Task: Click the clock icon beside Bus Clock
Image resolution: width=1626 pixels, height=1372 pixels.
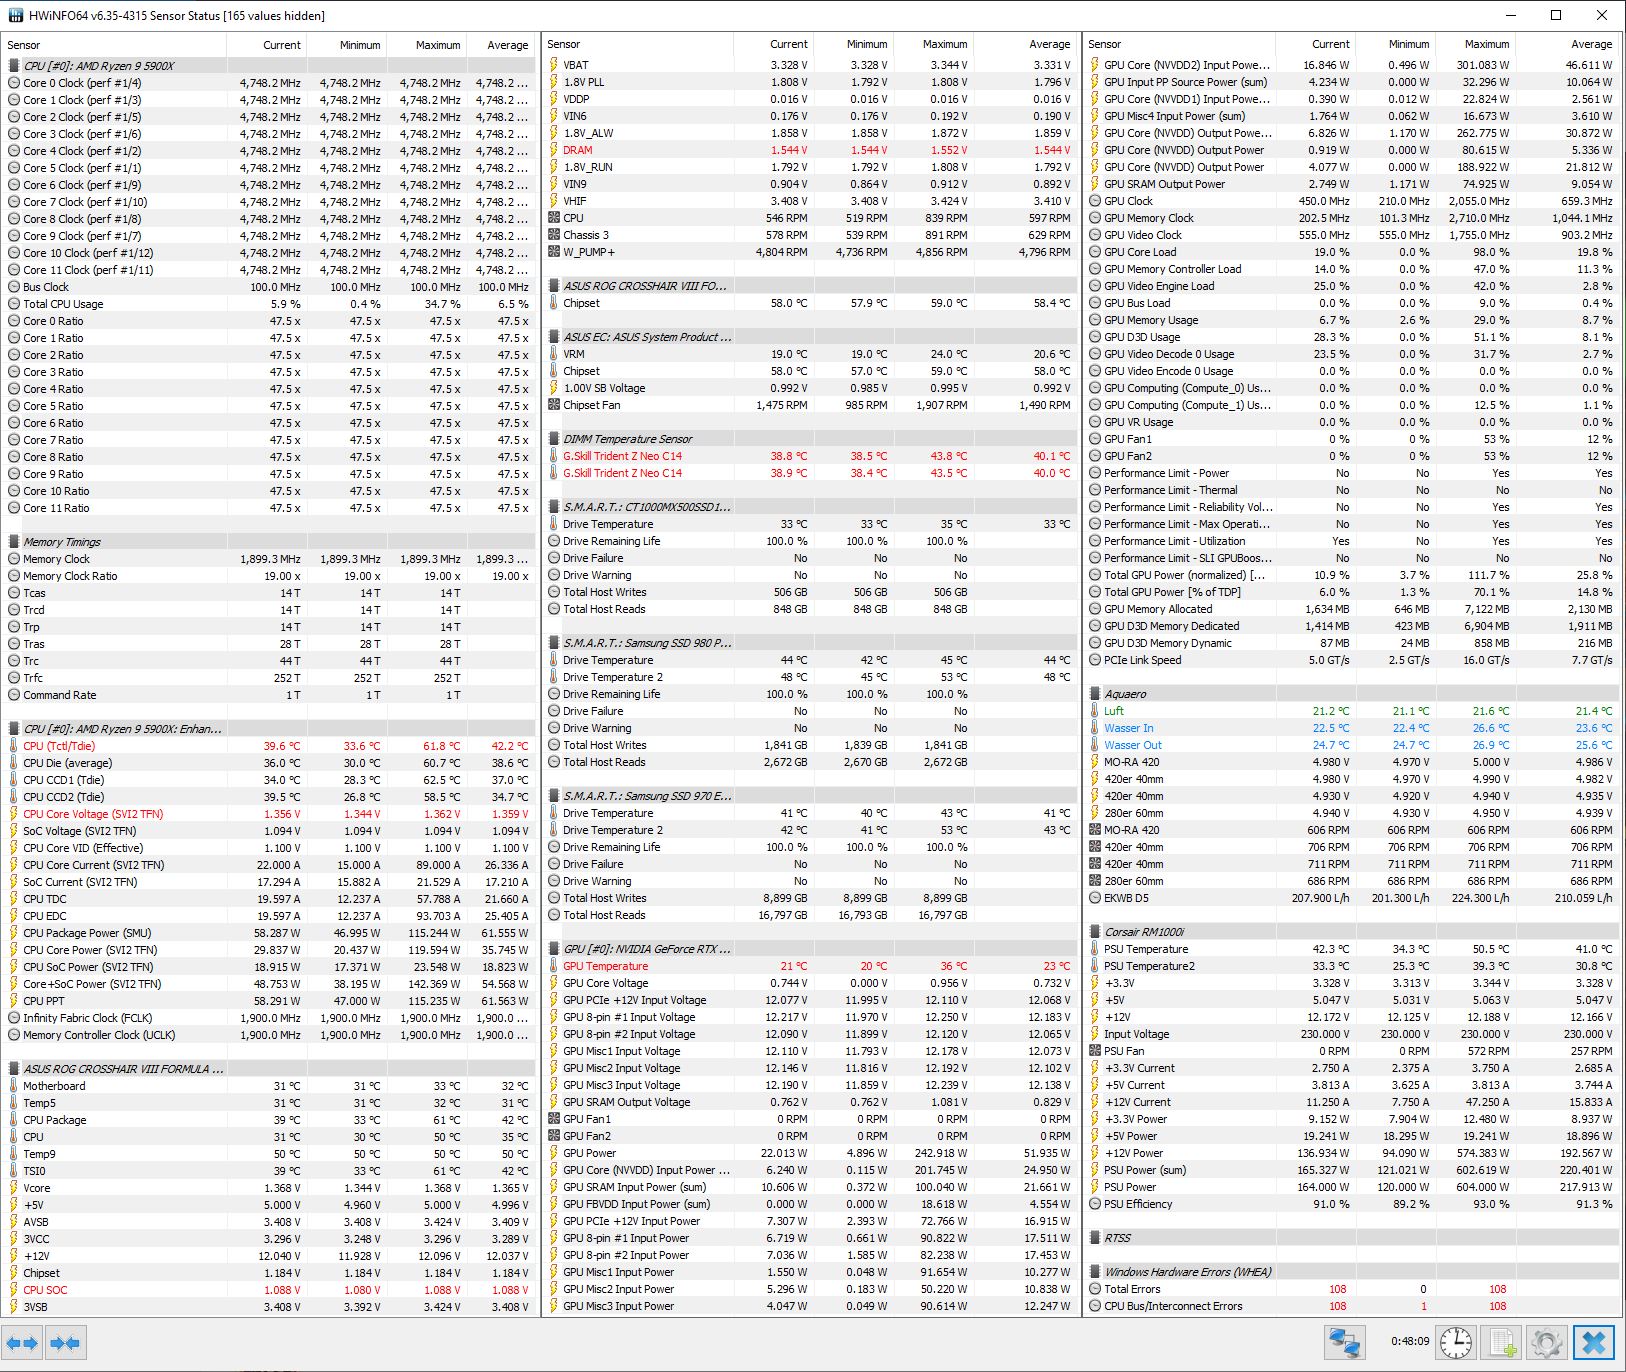Action: [14, 287]
